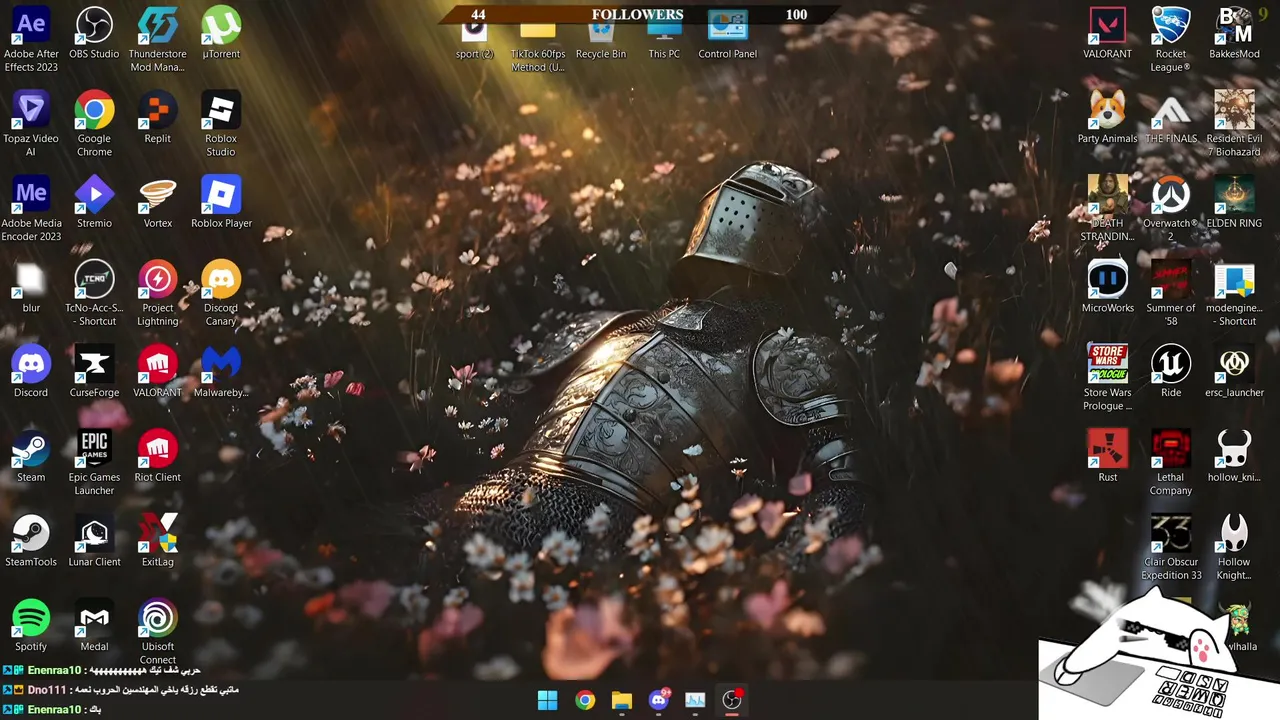
Task: Open the Adobe After Effects 2023 shortcut
Action: (31, 24)
